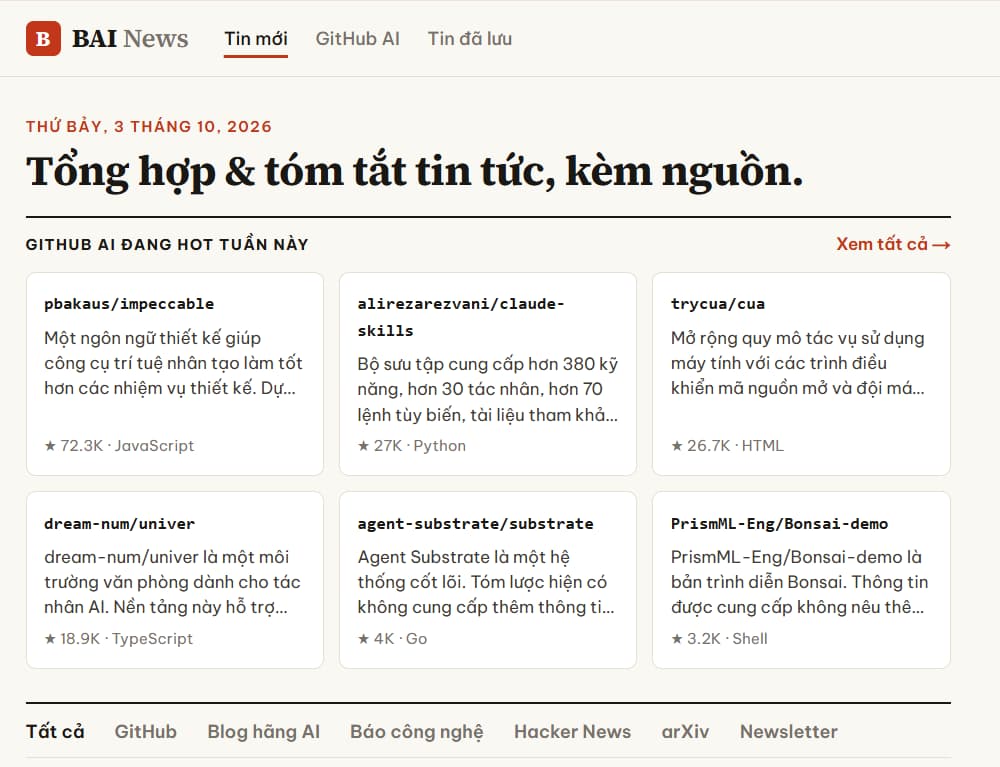Open the GitHub AI navigation tab

358,39
